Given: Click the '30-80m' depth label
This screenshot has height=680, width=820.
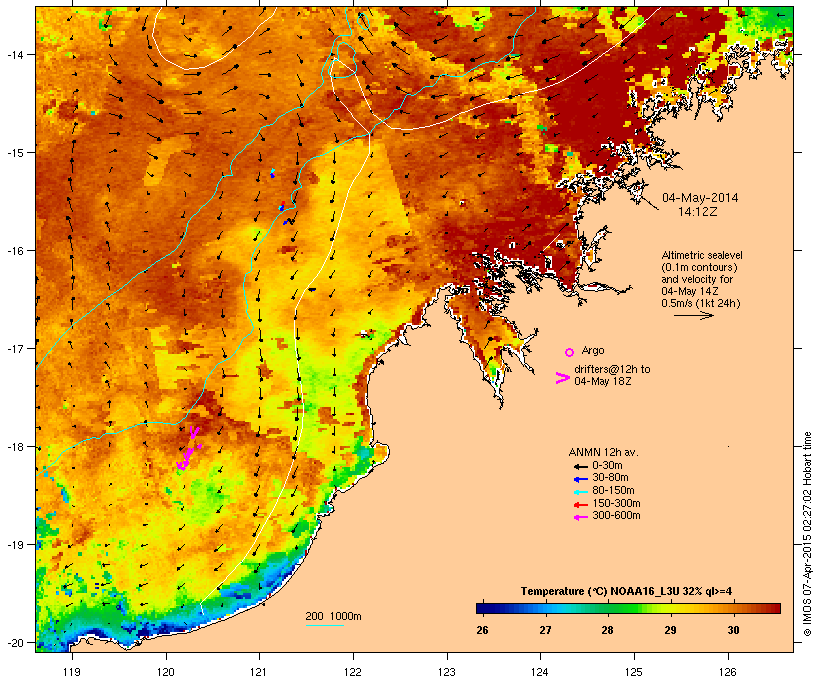Looking at the screenshot, I should [610, 478].
